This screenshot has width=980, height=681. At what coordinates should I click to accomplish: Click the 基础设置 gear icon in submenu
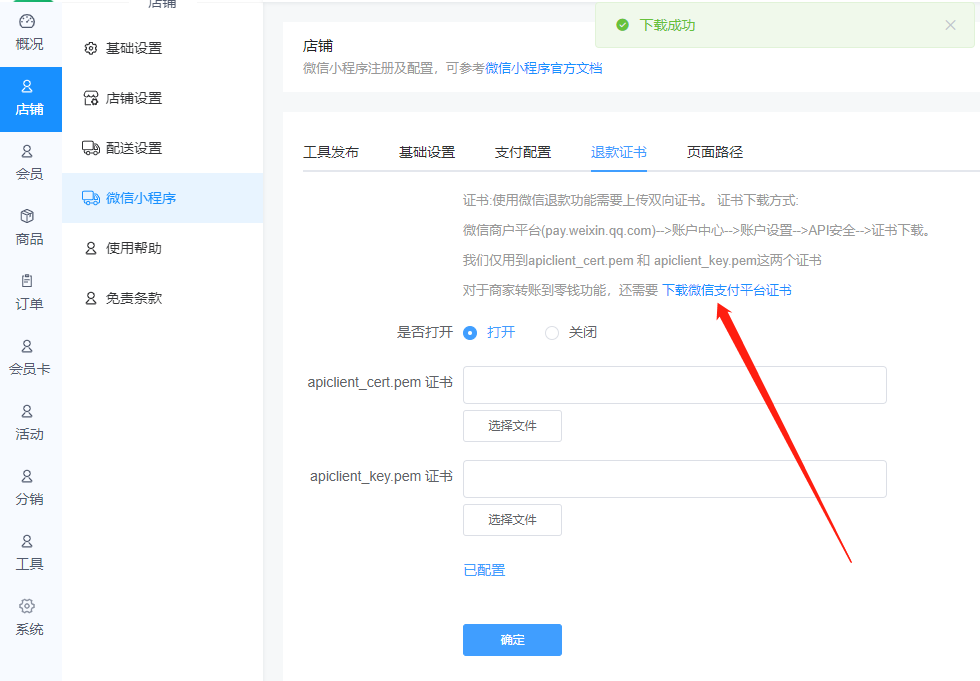pos(91,48)
